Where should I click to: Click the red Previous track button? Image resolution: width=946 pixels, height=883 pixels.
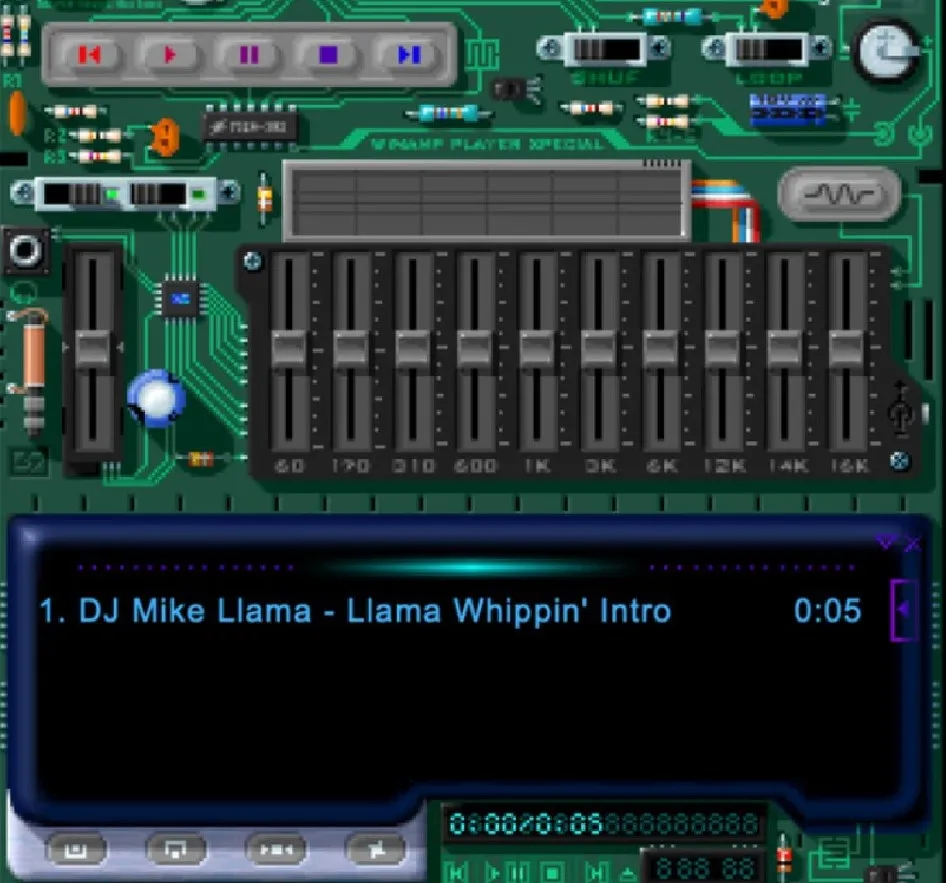89,55
